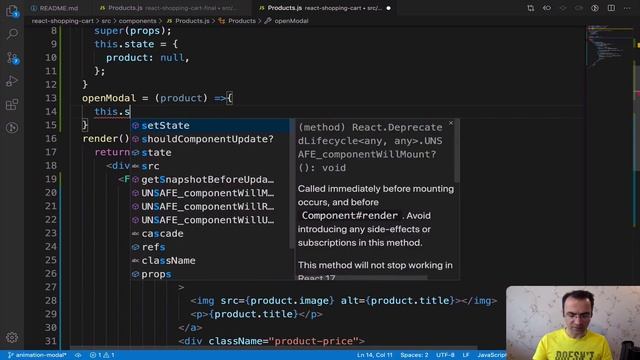Click the next change arrow icon
The width and height of the screenshot is (640, 360).
[x=579, y=8]
